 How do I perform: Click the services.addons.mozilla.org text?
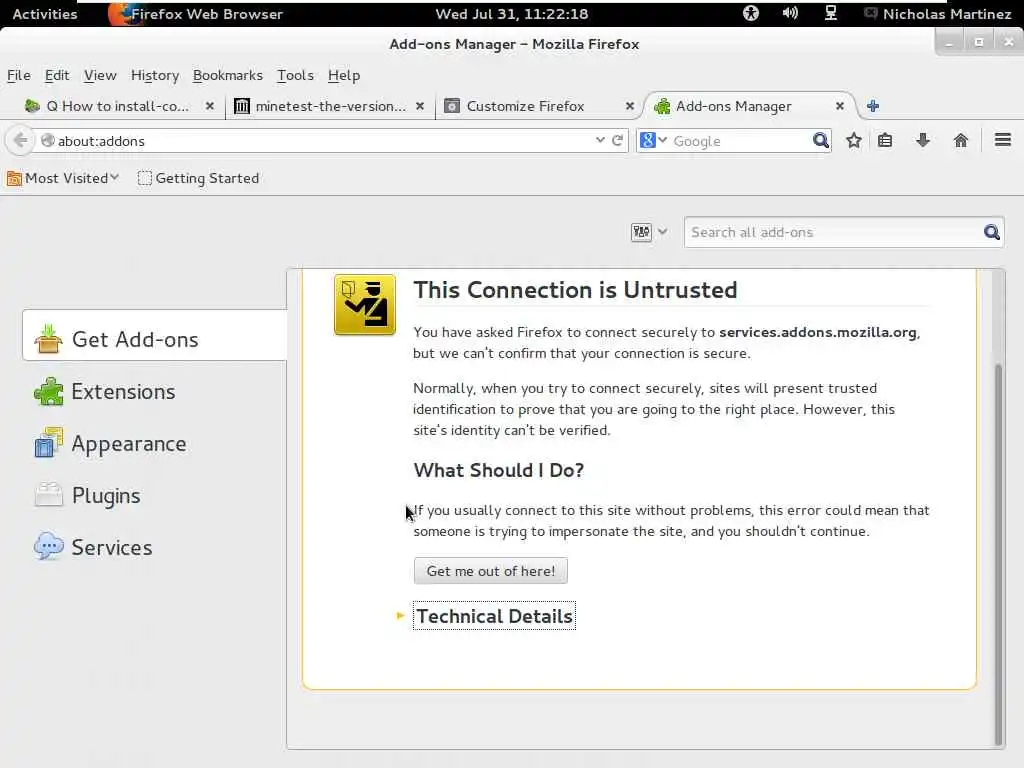(818, 332)
